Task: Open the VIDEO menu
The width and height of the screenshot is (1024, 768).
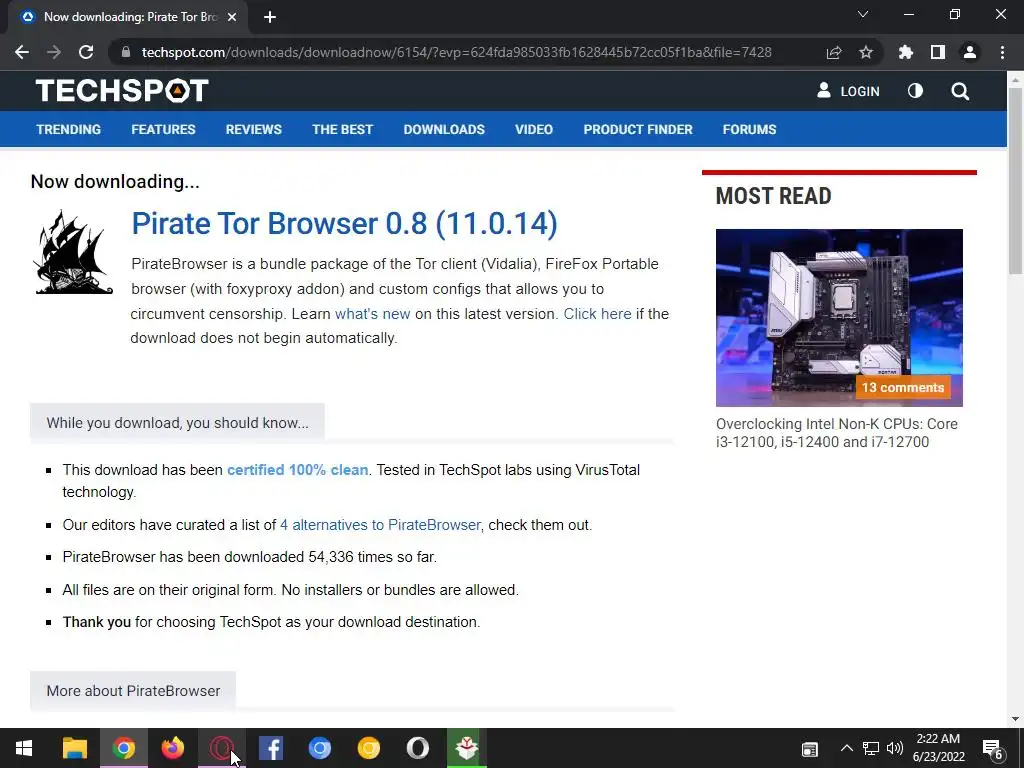Action: (x=534, y=129)
